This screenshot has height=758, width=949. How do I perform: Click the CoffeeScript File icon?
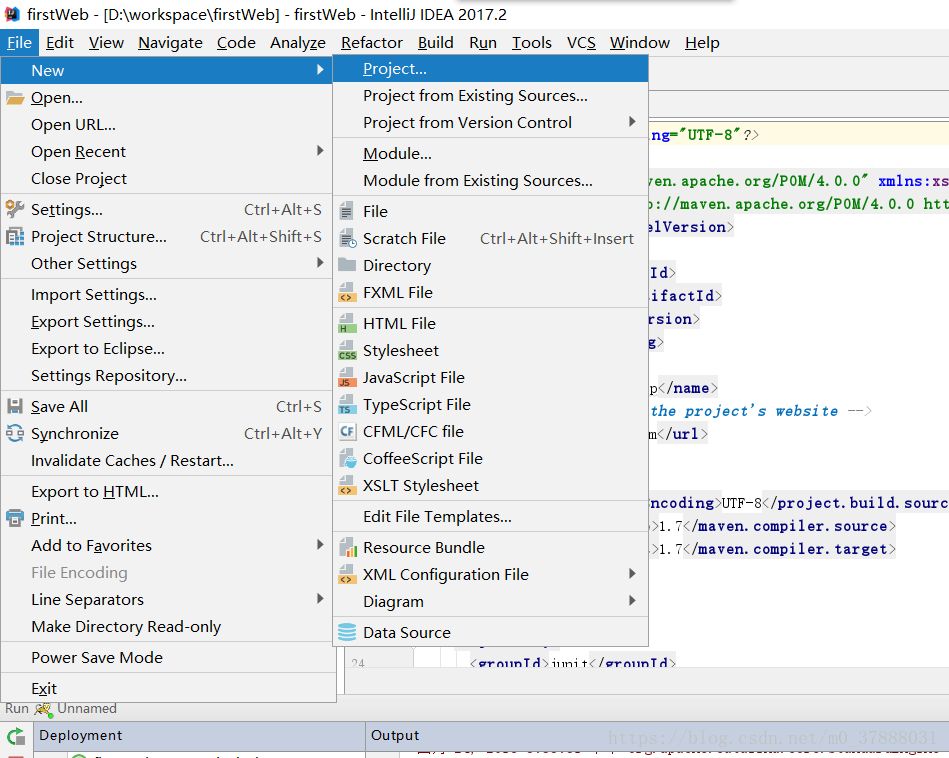[x=347, y=458]
